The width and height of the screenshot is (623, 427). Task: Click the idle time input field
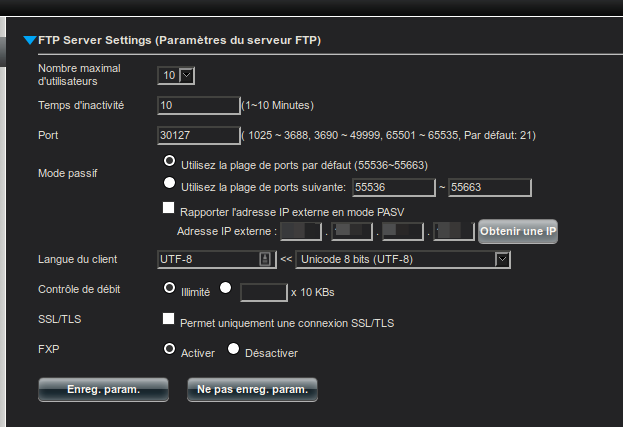tap(197, 104)
